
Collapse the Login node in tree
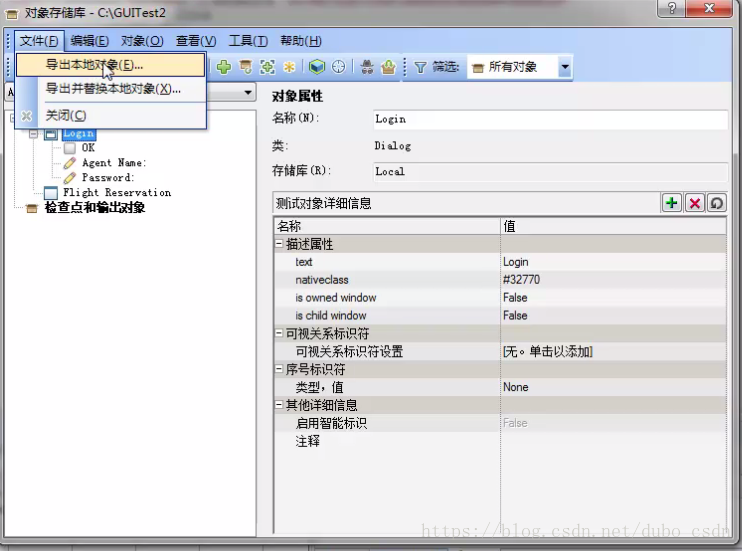click(x=33, y=134)
